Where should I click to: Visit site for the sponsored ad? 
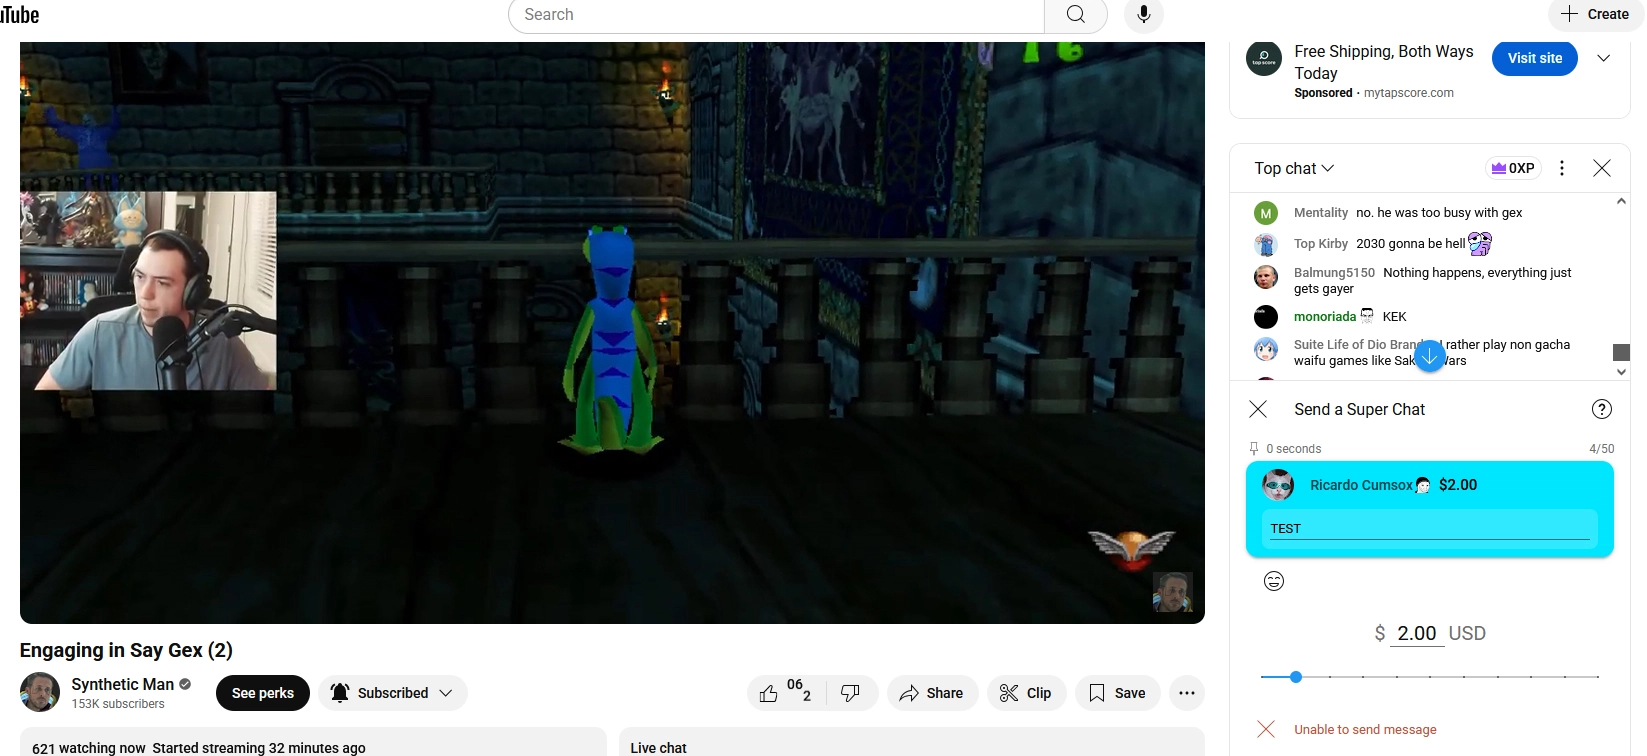1535,58
